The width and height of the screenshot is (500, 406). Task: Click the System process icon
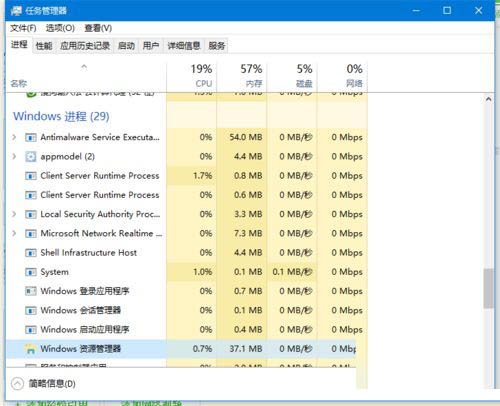click(31, 272)
